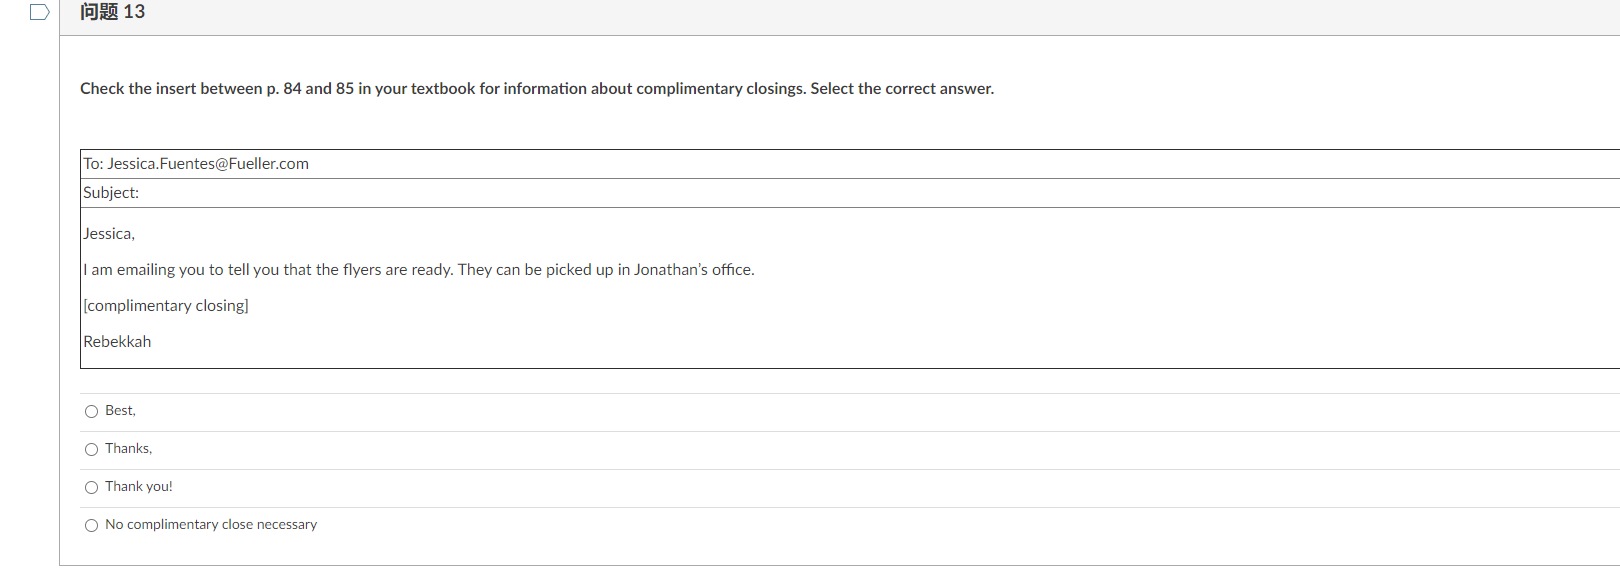This screenshot has height=579, width=1620.
Task: Click the Jessica.Fuentes@Fueller.com email address
Action: [208, 164]
